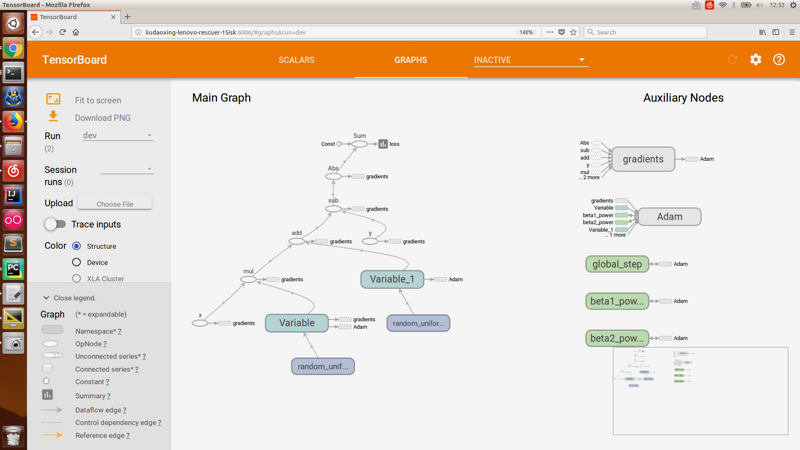Go to Firefox home page icon

(x=76, y=32)
